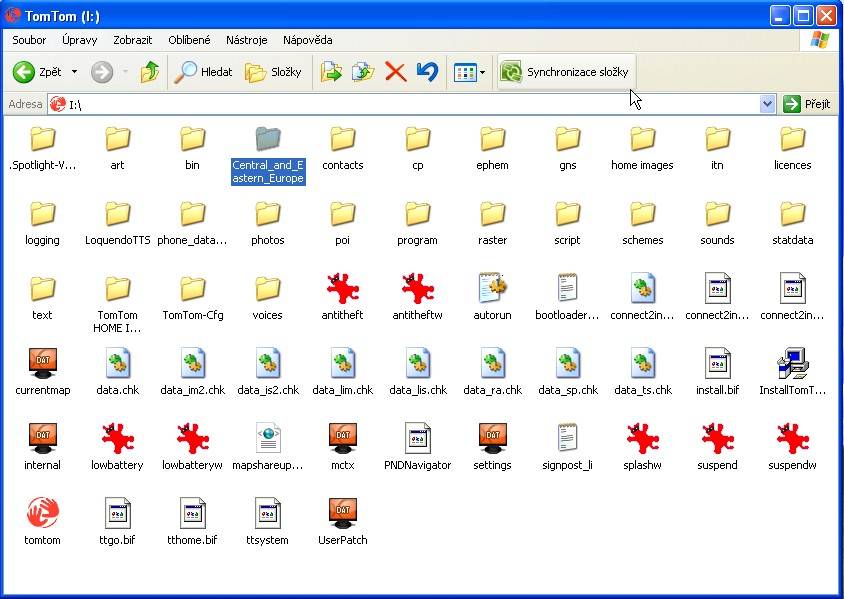This screenshot has width=844, height=599.
Task: Select the tthome.bif file
Action: [x=192, y=522]
